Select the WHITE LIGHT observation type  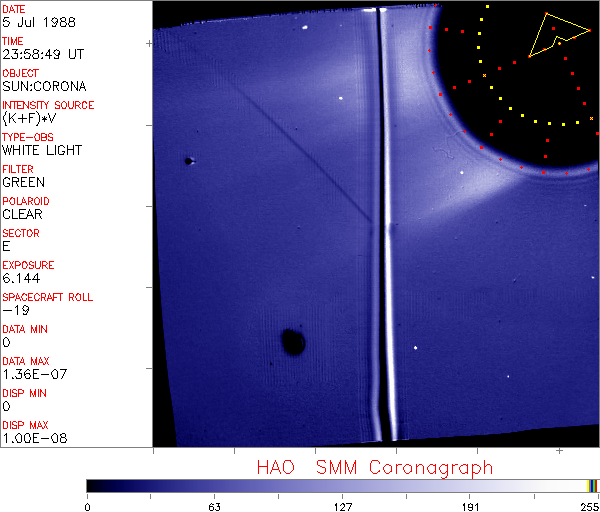point(42,150)
